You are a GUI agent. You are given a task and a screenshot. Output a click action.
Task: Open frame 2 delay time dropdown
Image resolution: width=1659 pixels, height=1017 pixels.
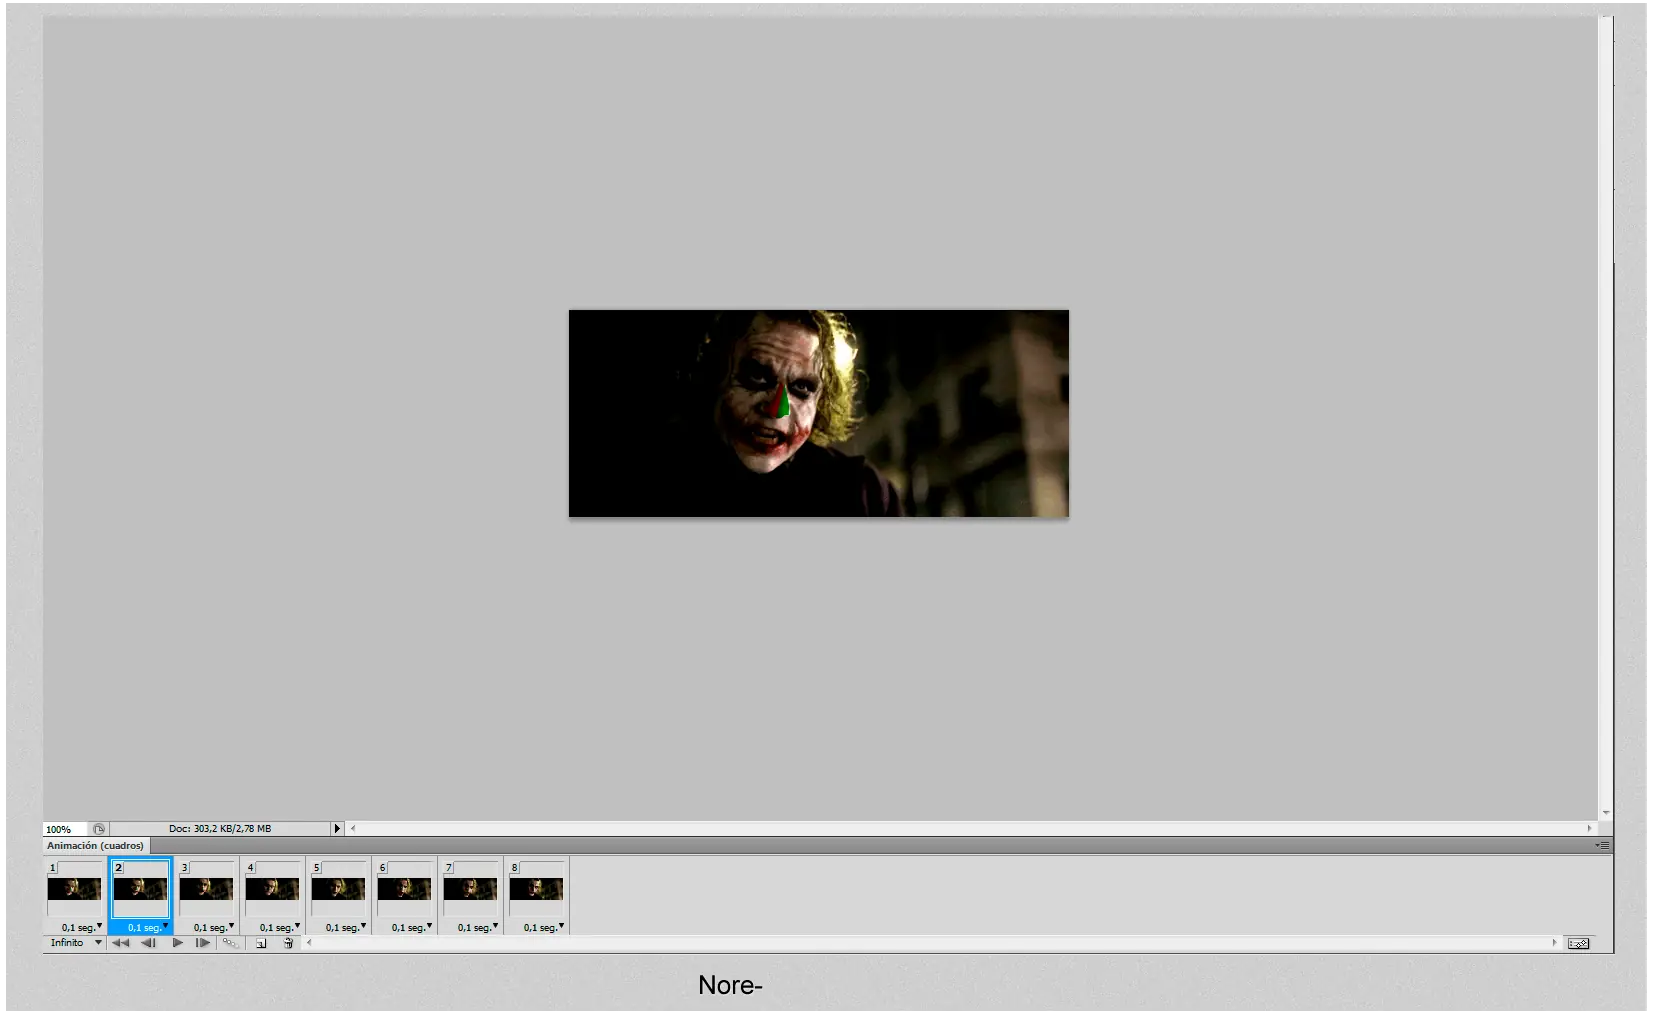(x=148, y=927)
